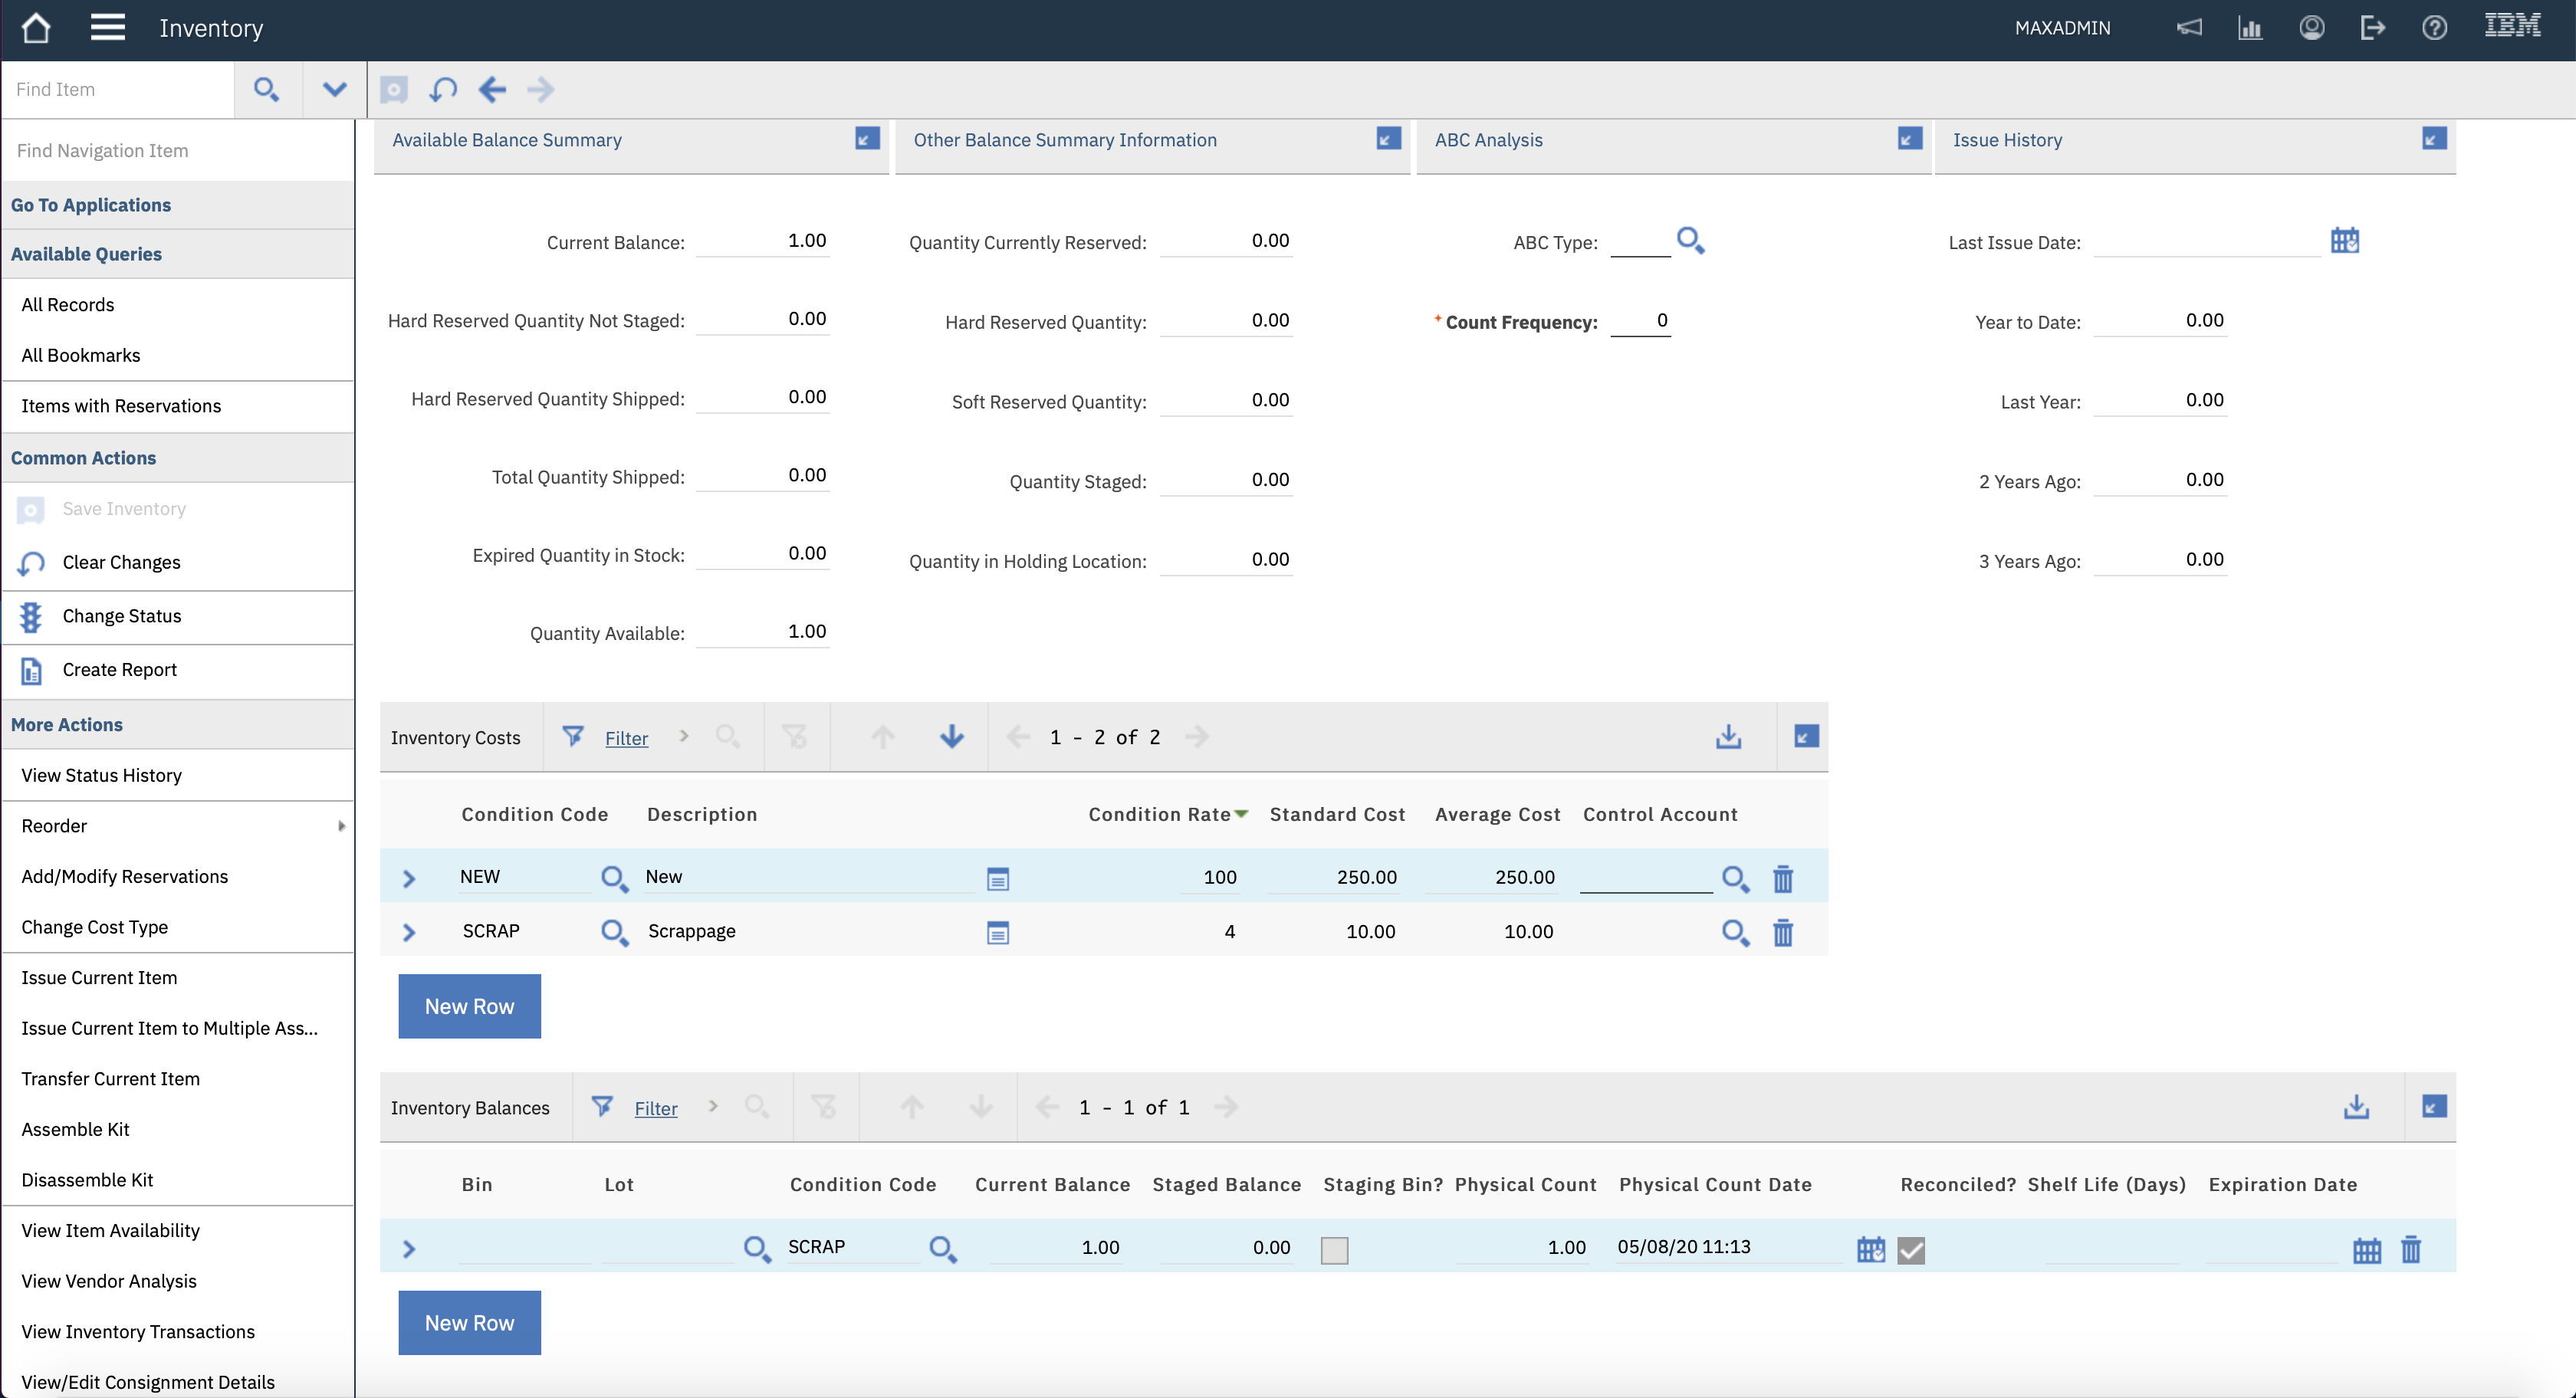Screen dimensions: 2576x1398
Task: Expand the NEW condition code row
Action: (408, 879)
